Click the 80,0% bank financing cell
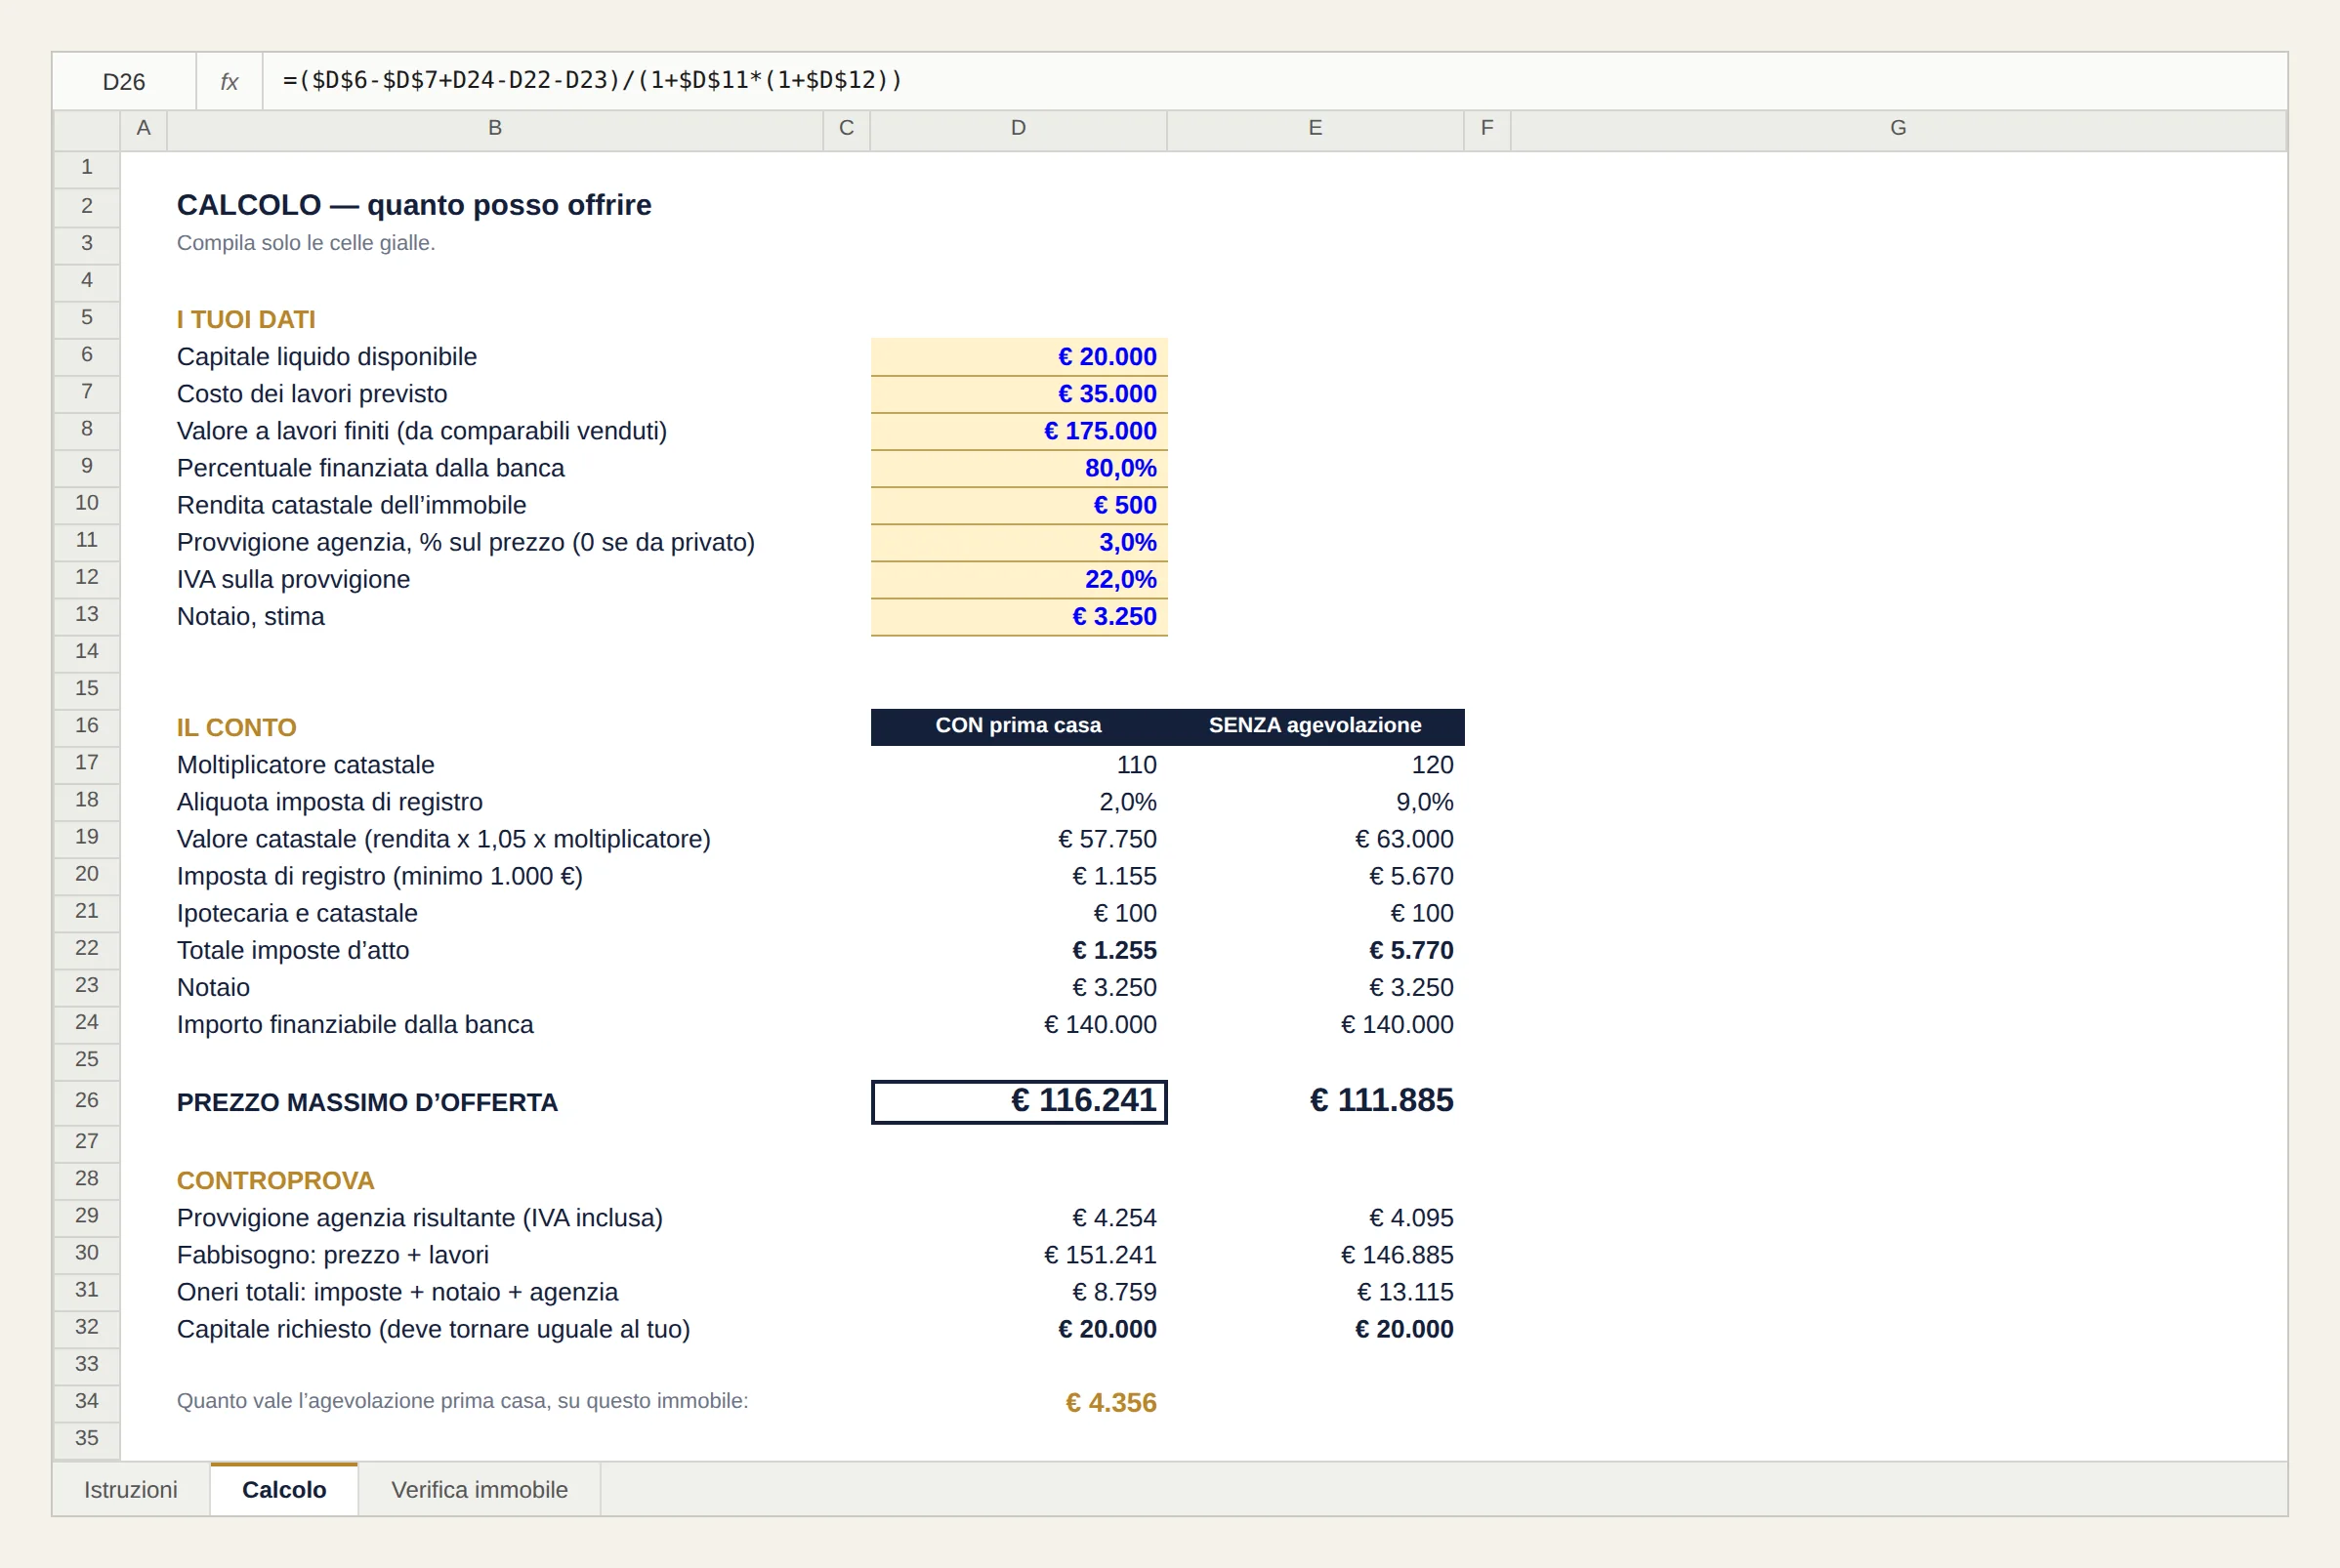The width and height of the screenshot is (2340, 1568). [x=1019, y=468]
